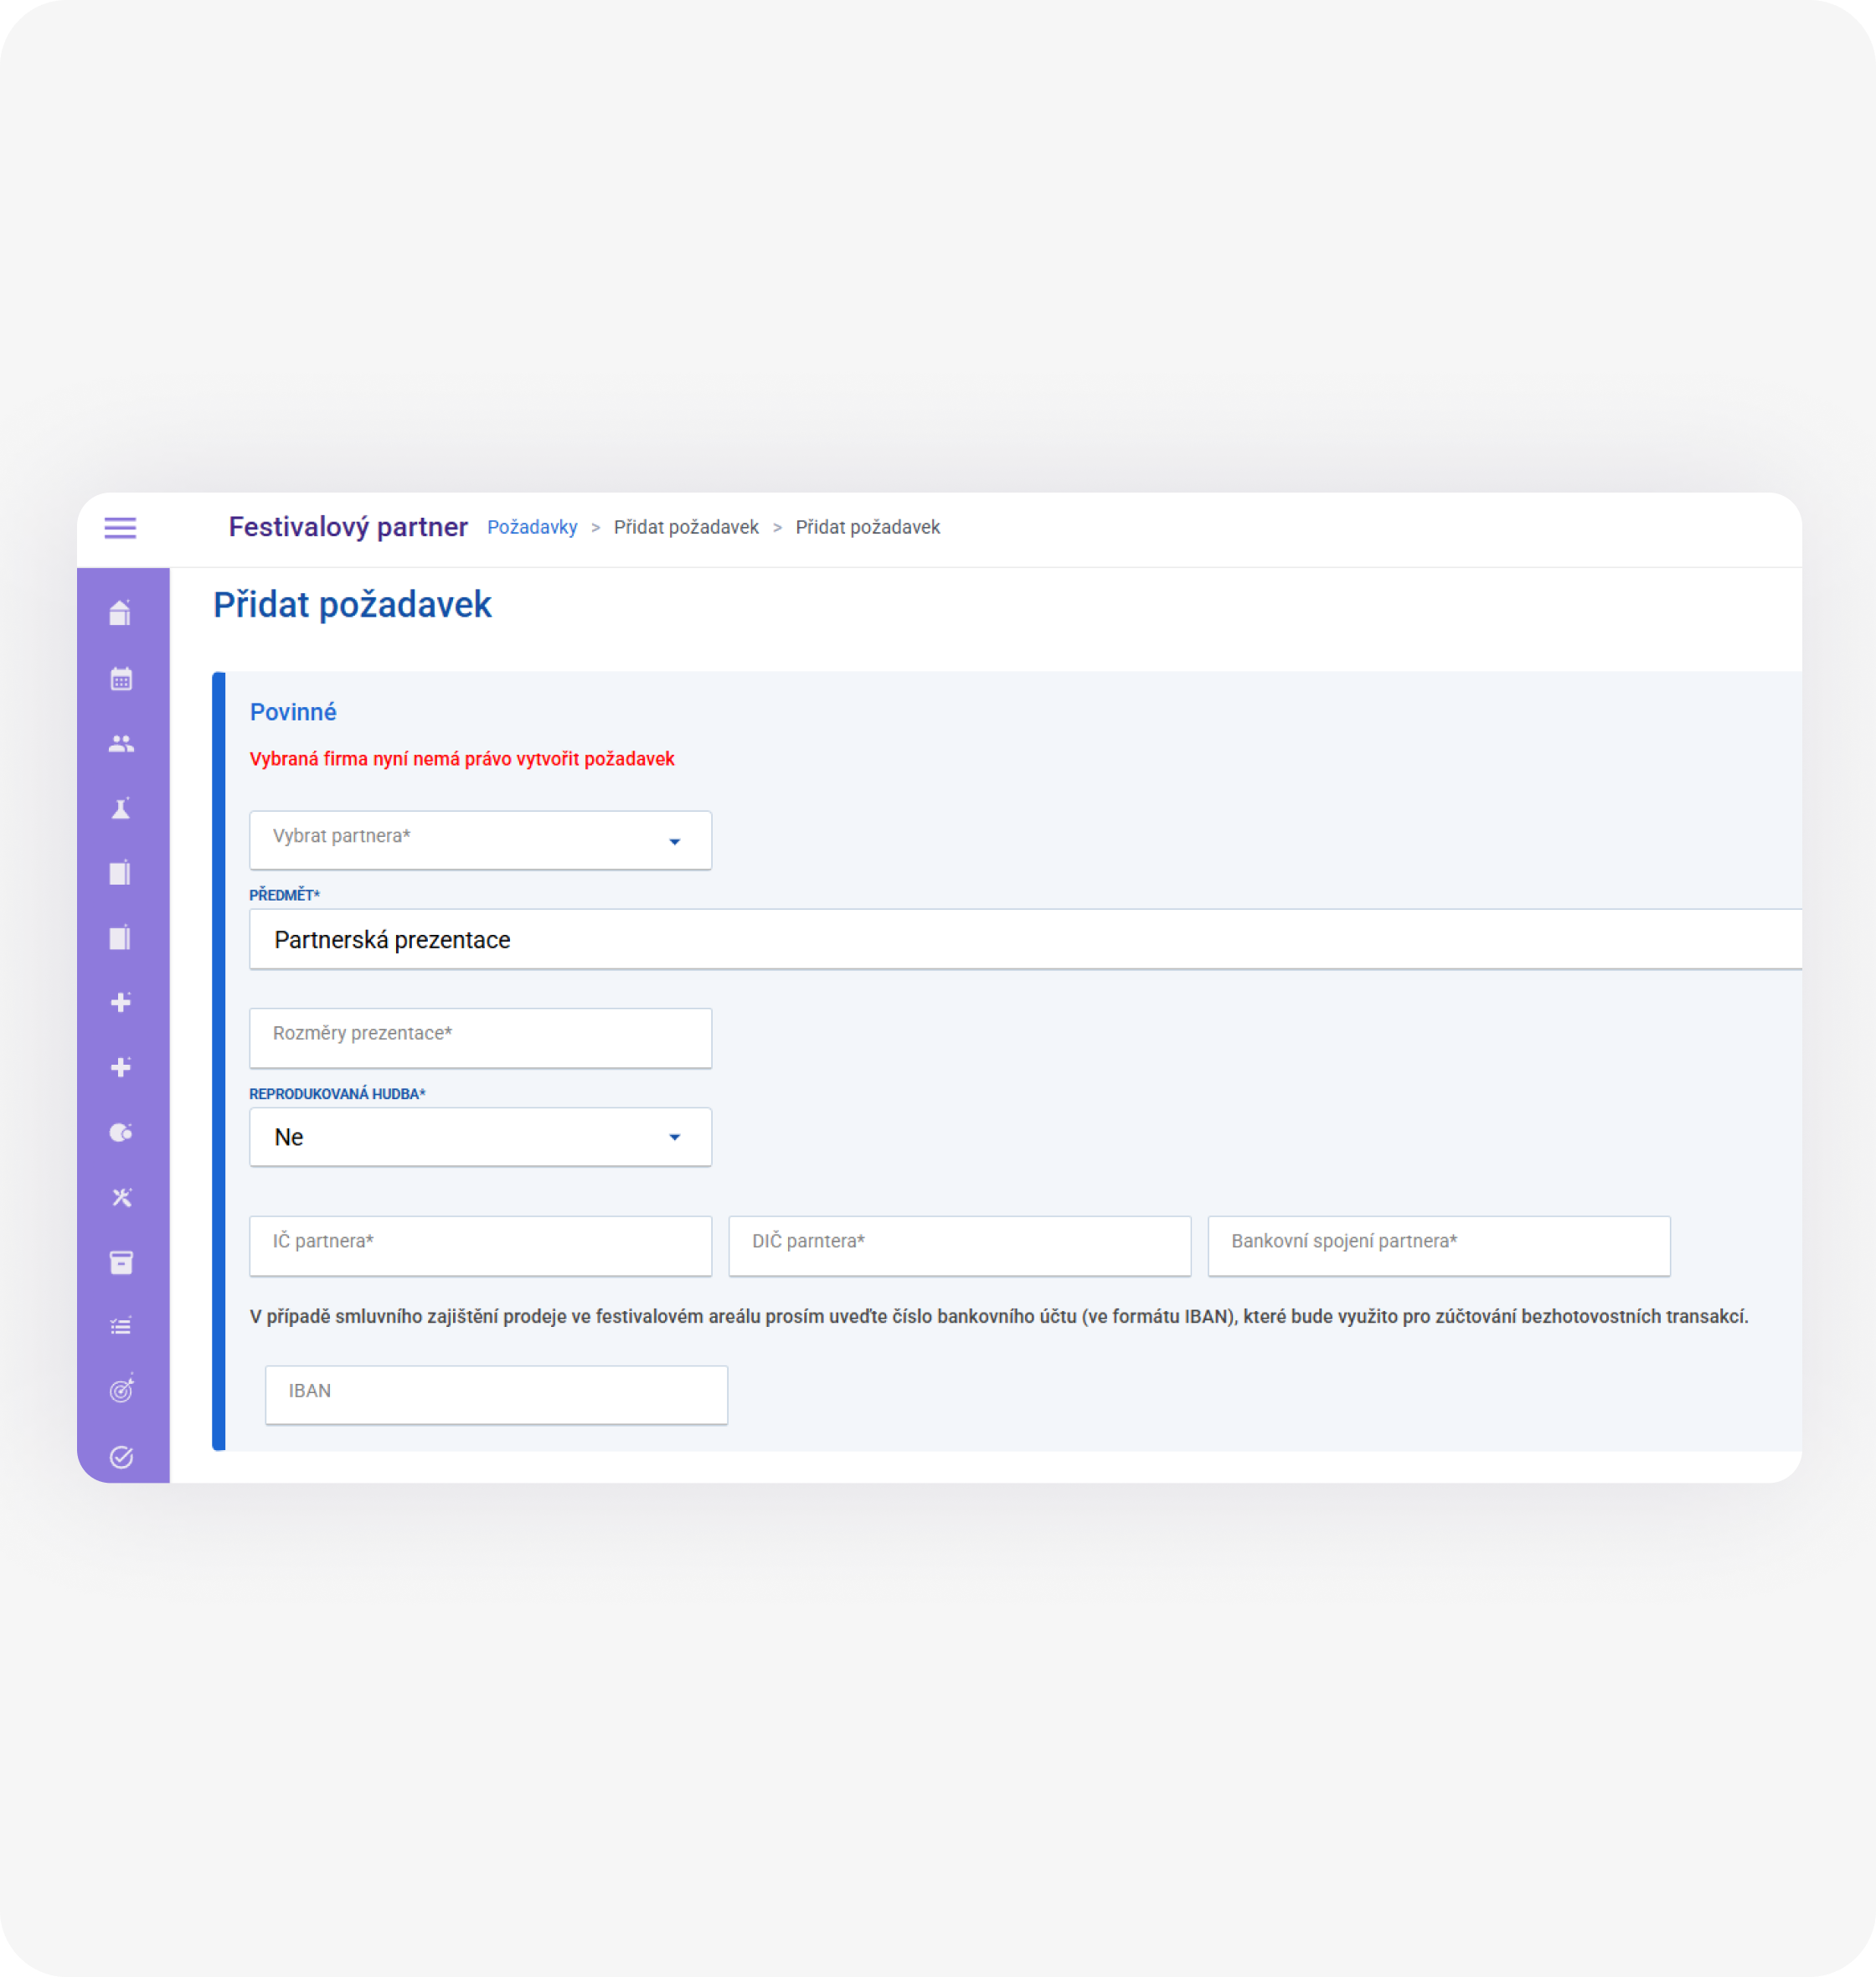Select the target sidebar icon
Viewport: 1876px width, 1977px height.
point(121,1391)
